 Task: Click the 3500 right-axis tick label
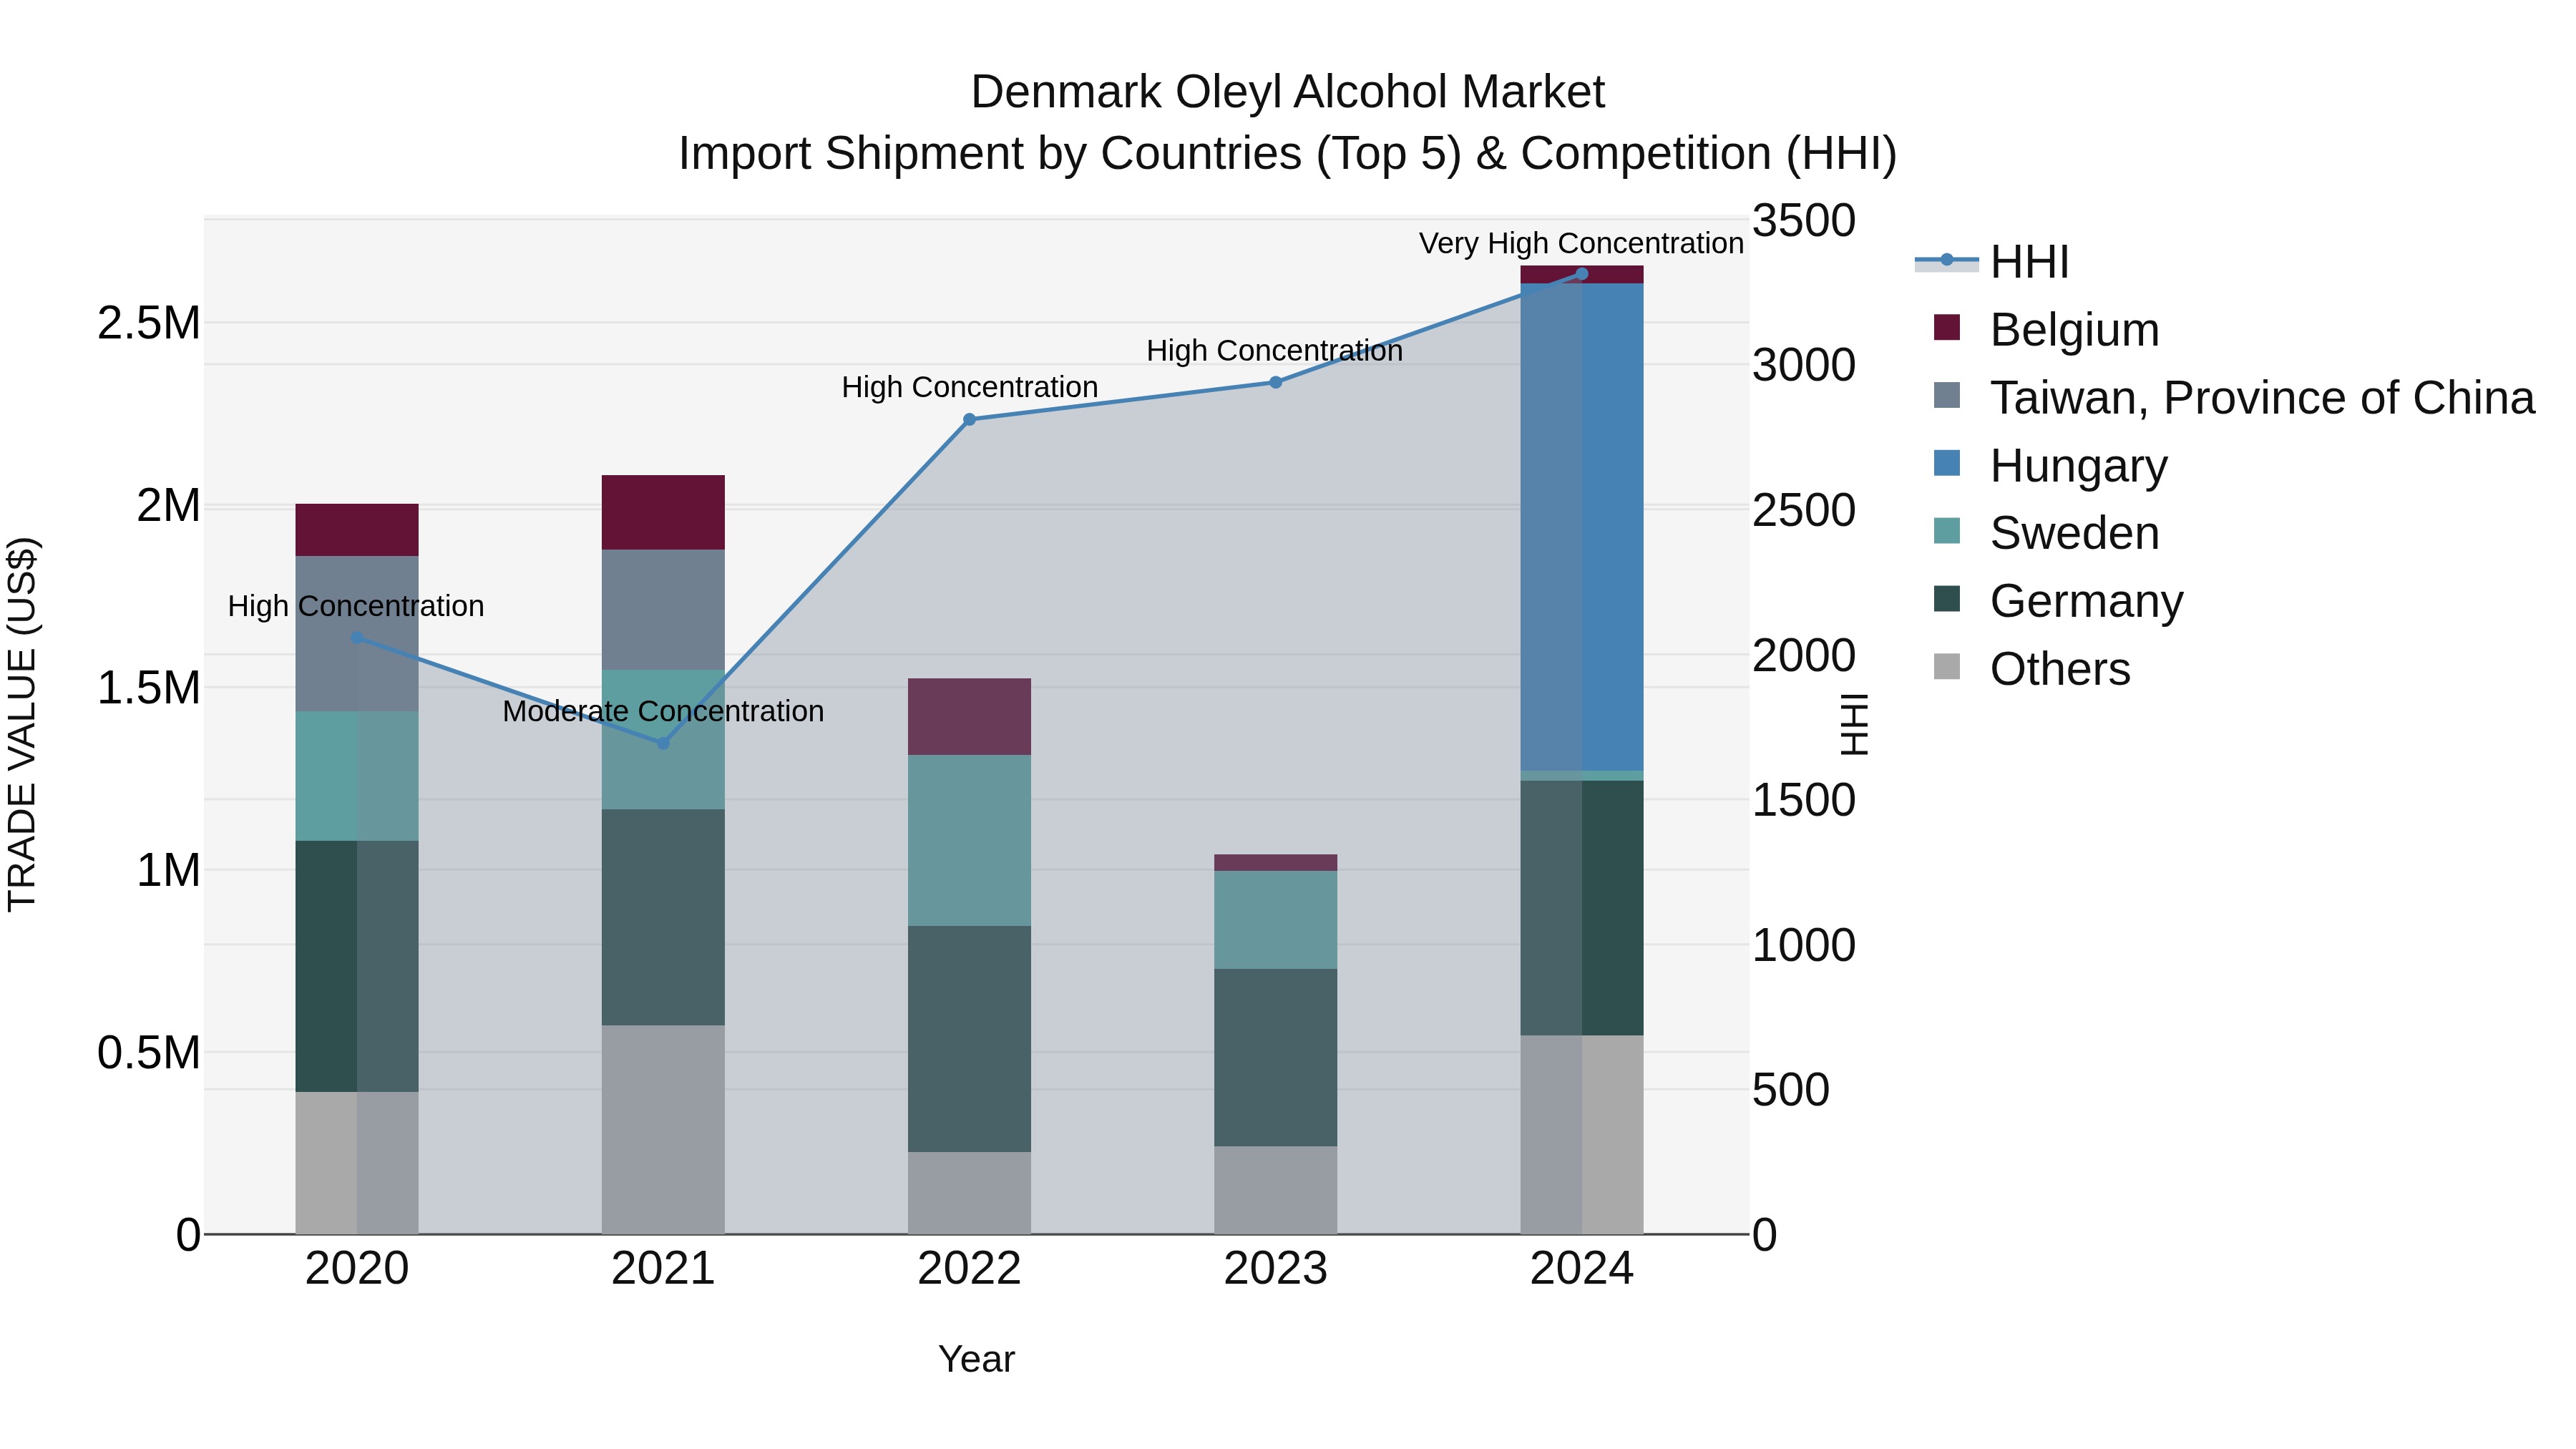coord(1804,220)
